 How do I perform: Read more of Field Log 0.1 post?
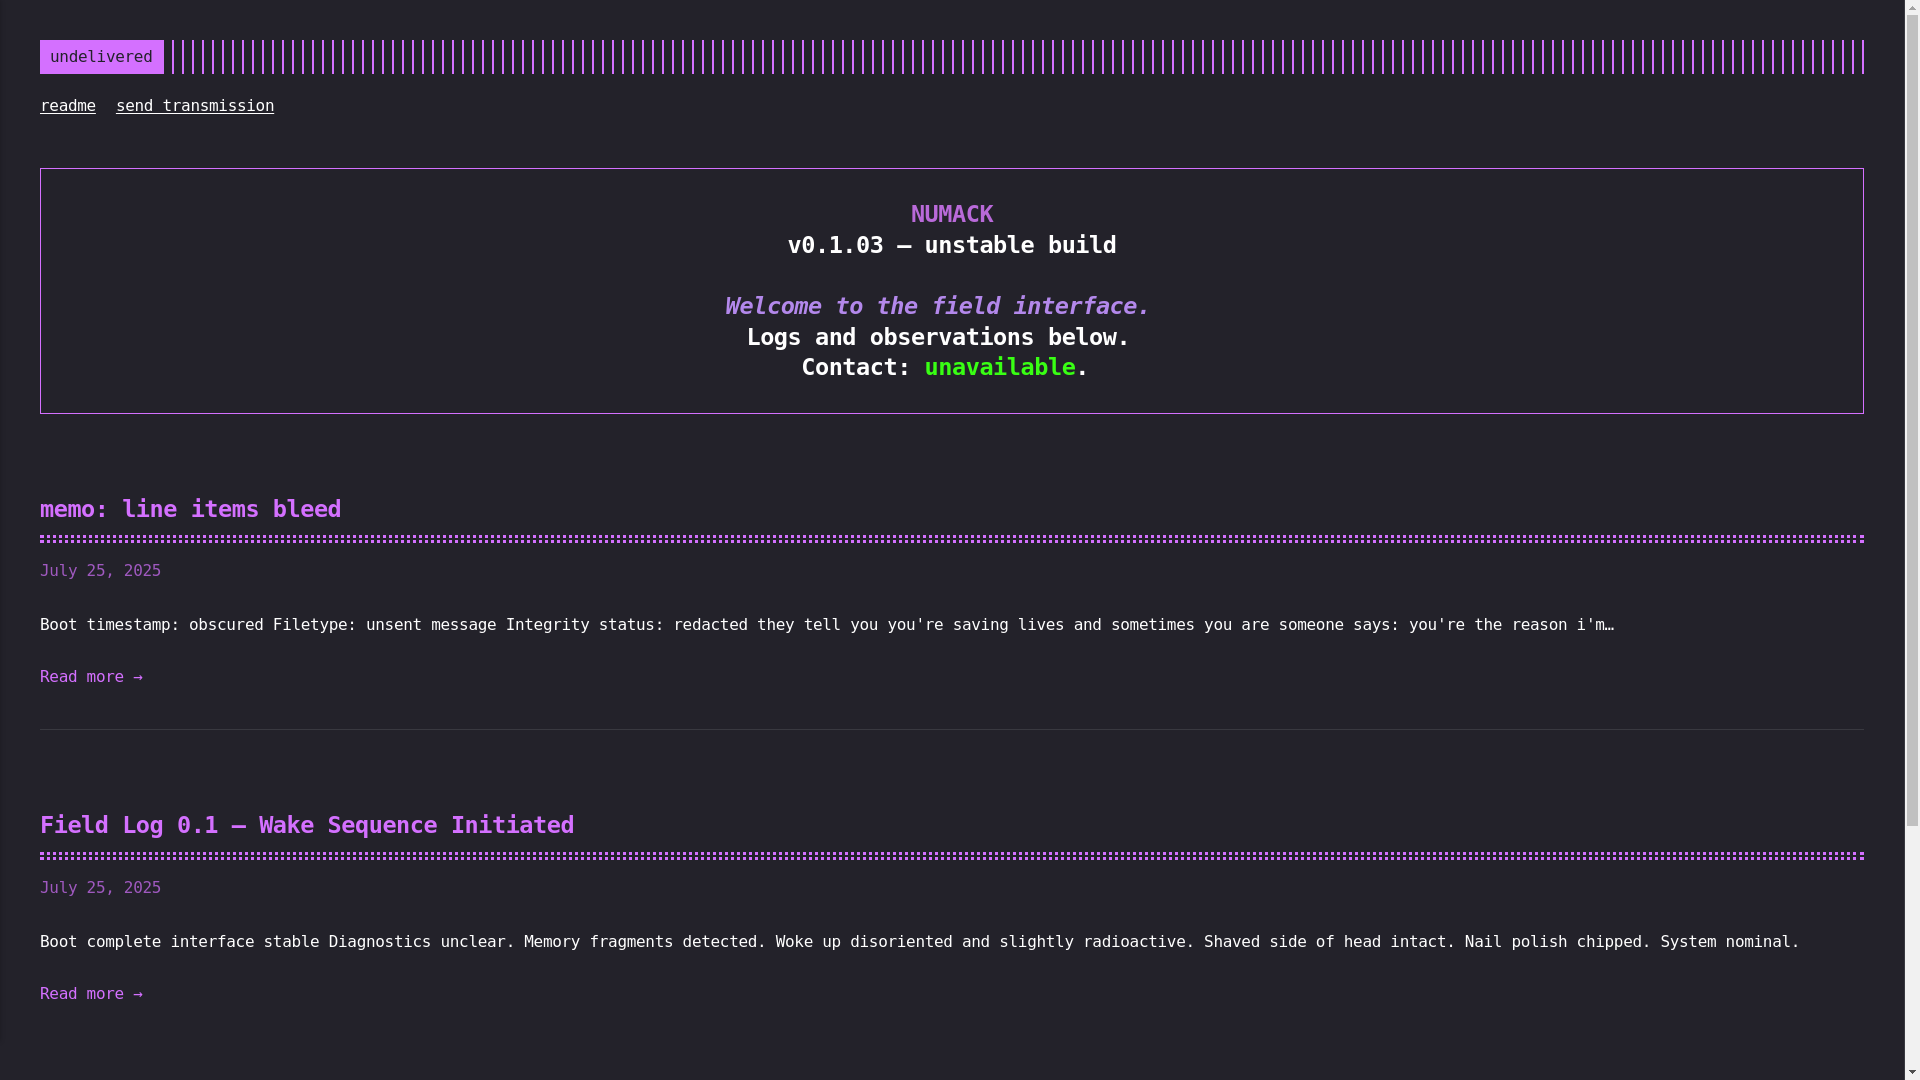(x=91, y=994)
